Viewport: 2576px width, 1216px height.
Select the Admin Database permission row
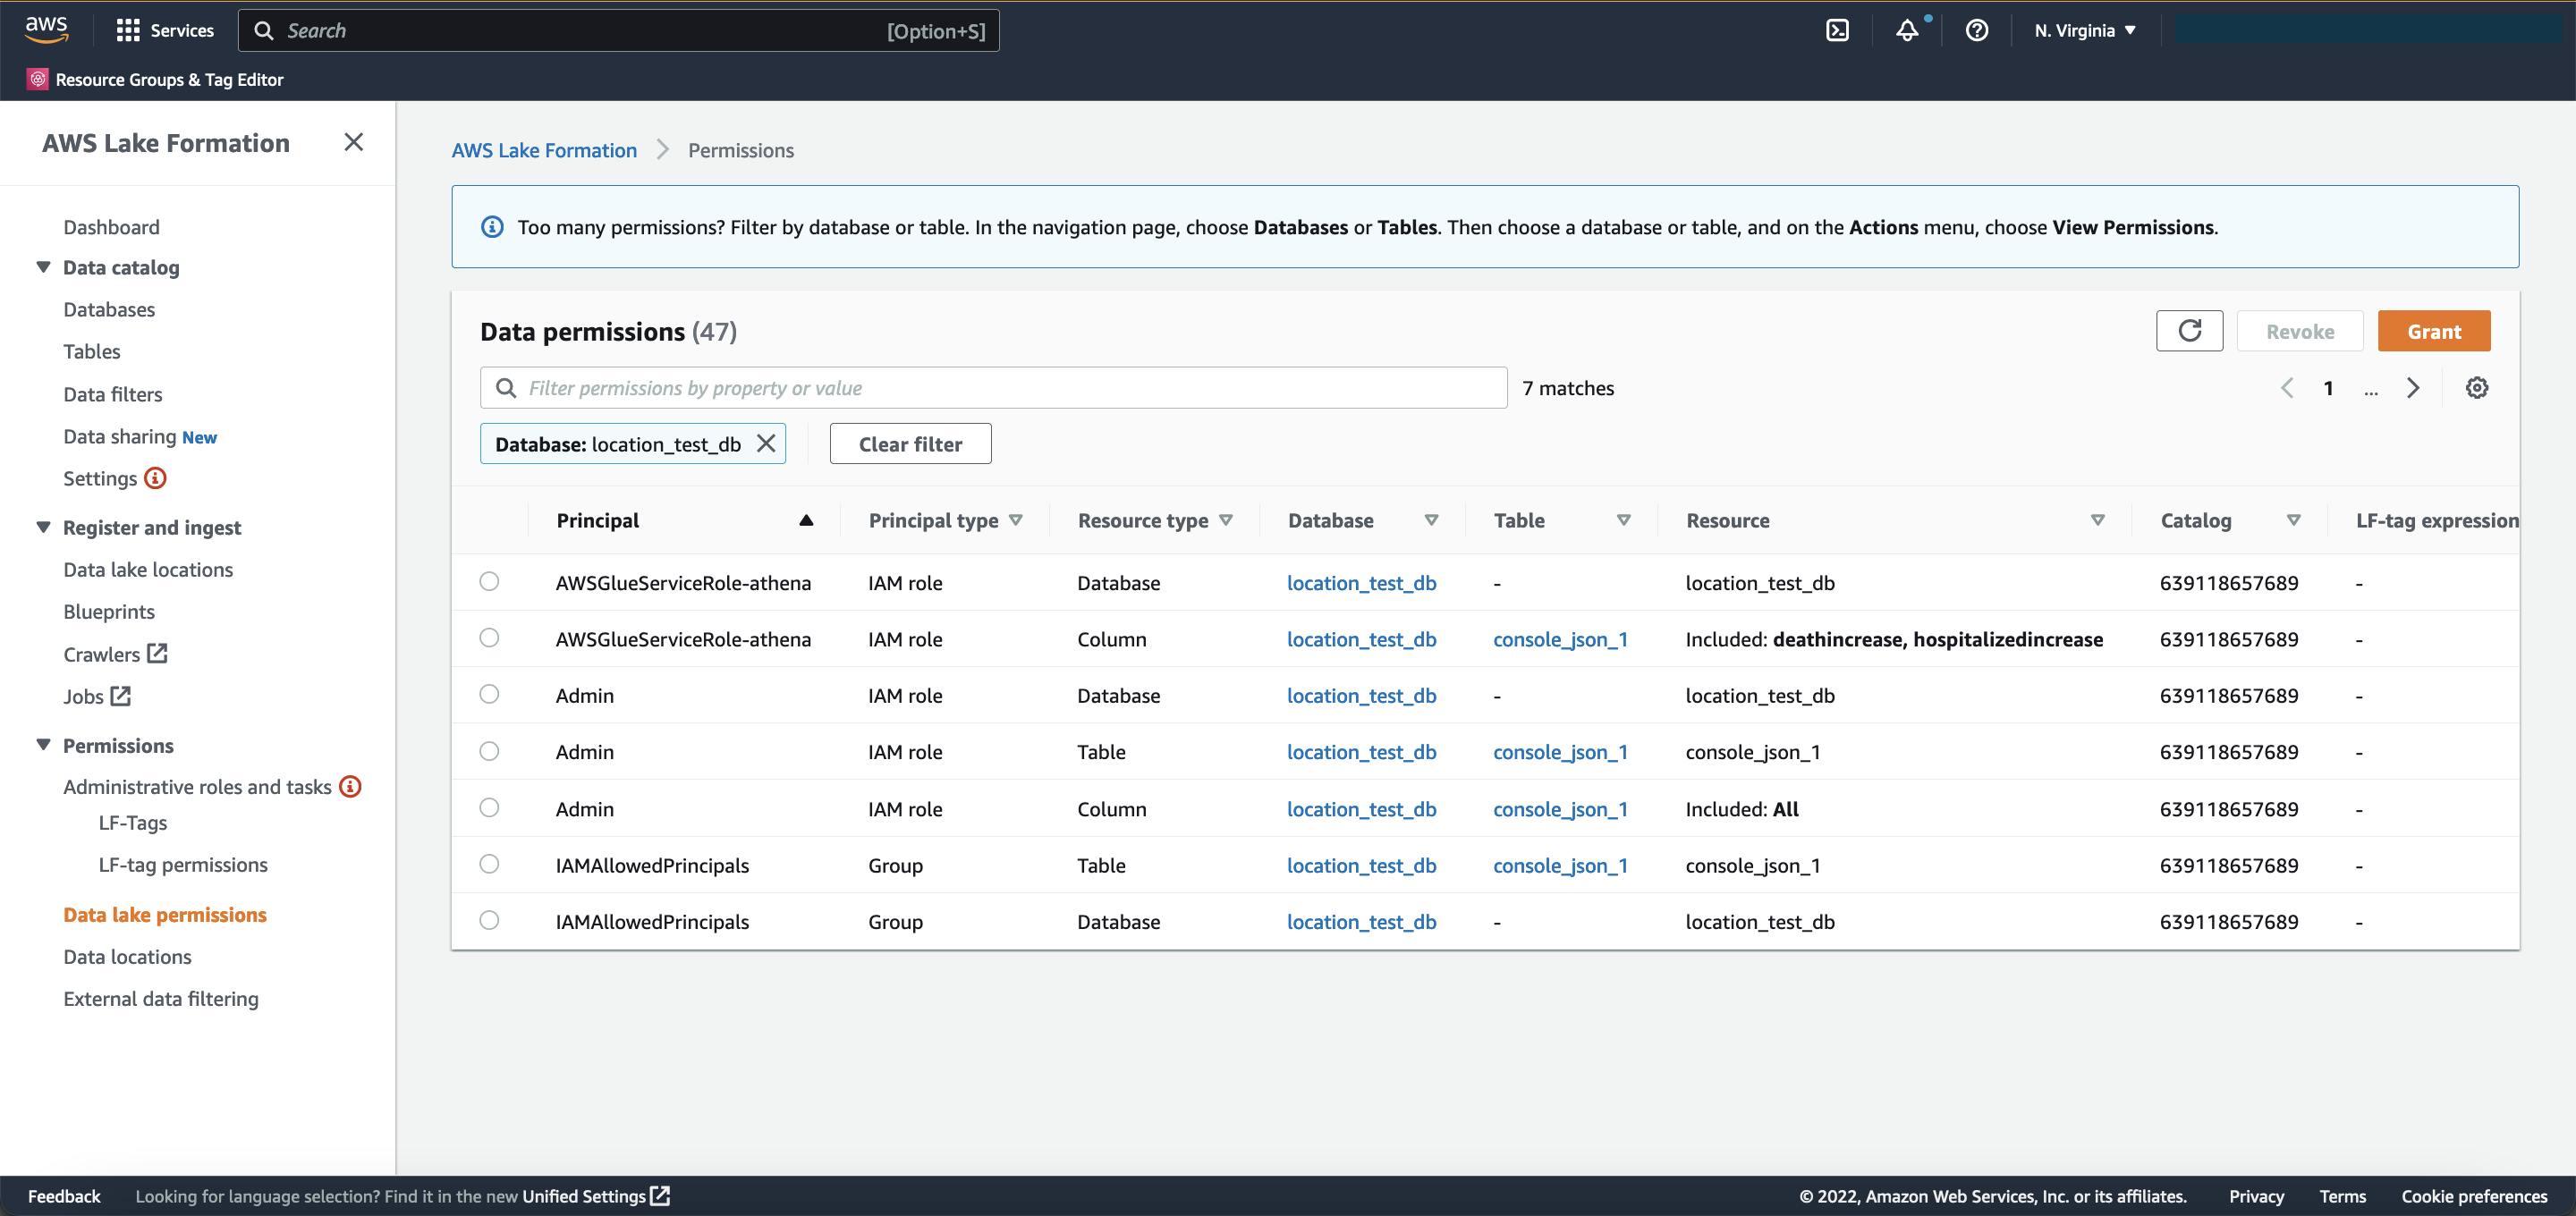(x=489, y=694)
